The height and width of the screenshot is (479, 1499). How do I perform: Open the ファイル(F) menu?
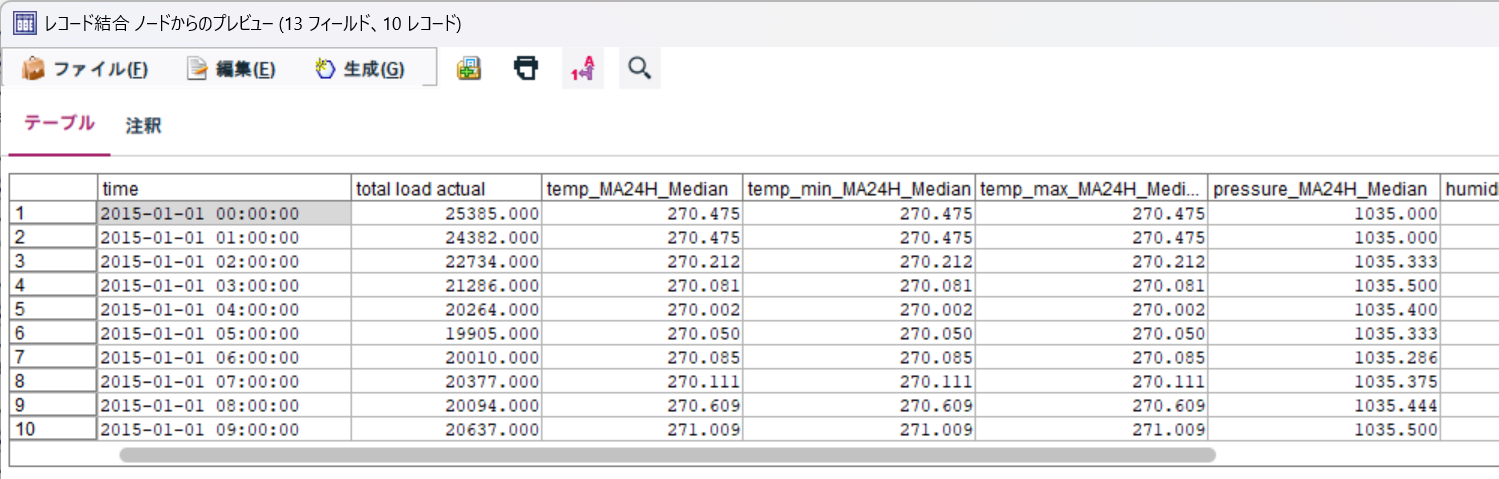[x=85, y=69]
